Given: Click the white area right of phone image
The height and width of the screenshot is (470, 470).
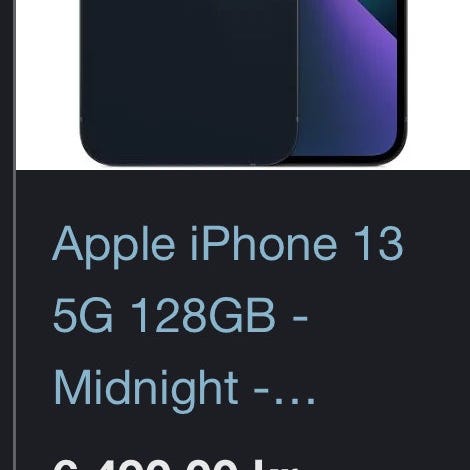Looking at the screenshot, I should point(439,83).
